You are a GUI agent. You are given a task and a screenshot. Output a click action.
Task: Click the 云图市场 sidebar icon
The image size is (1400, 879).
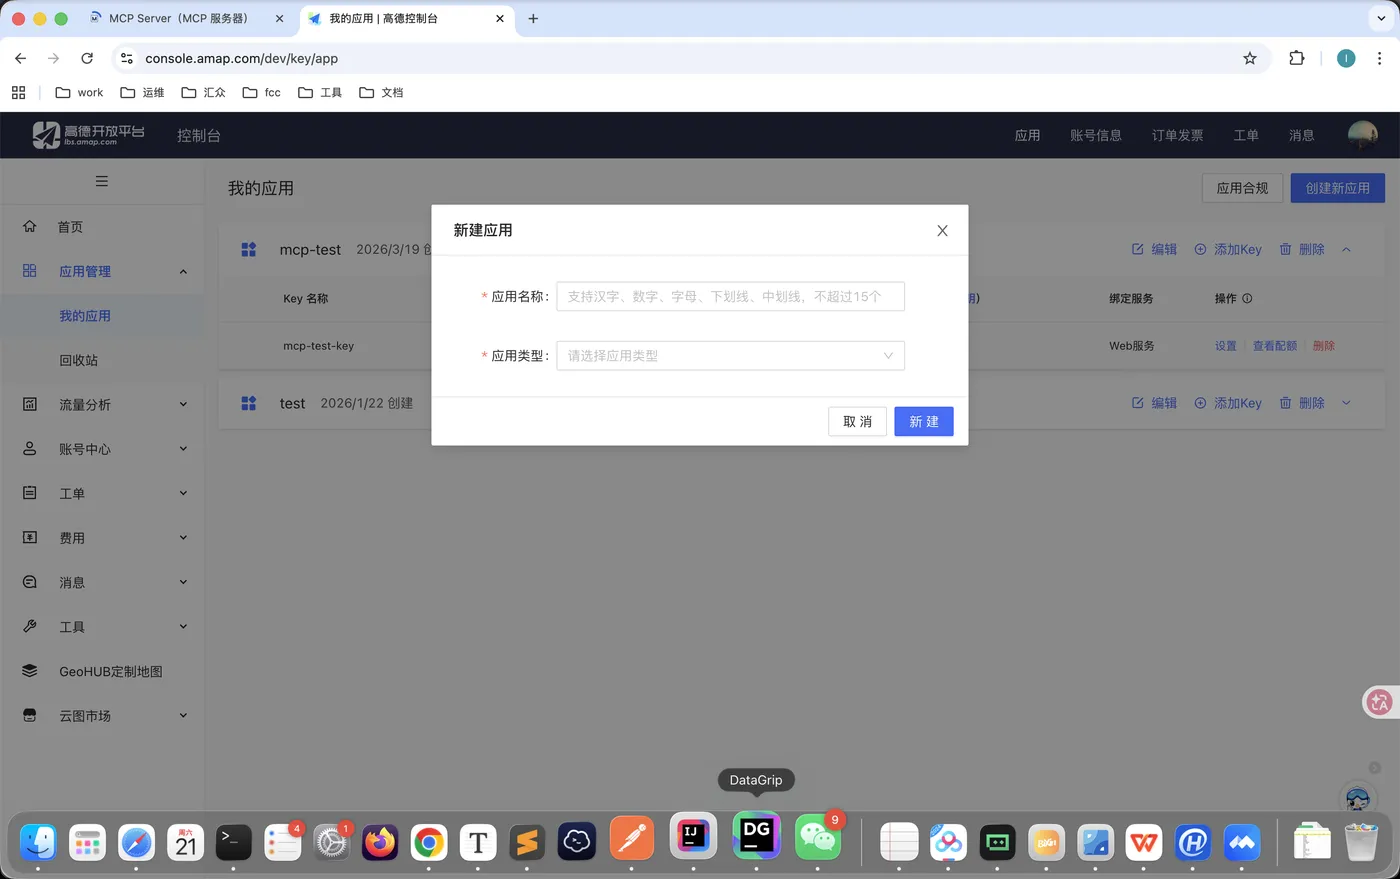point(31,715)
